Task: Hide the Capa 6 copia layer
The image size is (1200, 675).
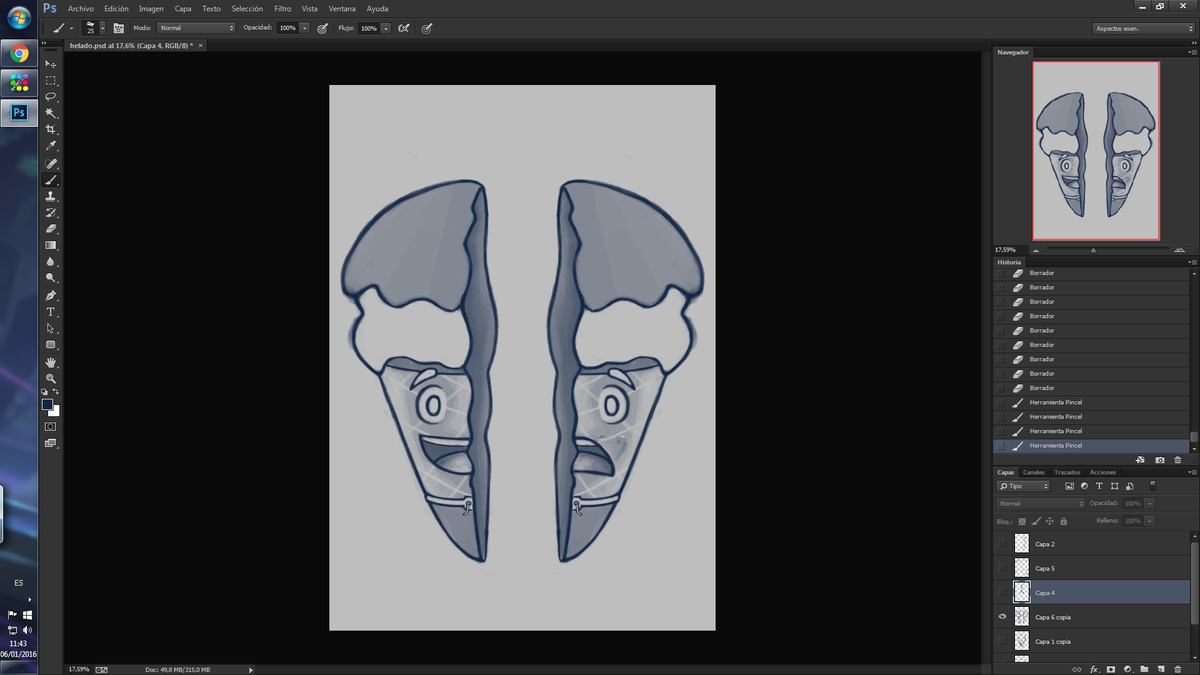Action: (x=1003, y=617)
